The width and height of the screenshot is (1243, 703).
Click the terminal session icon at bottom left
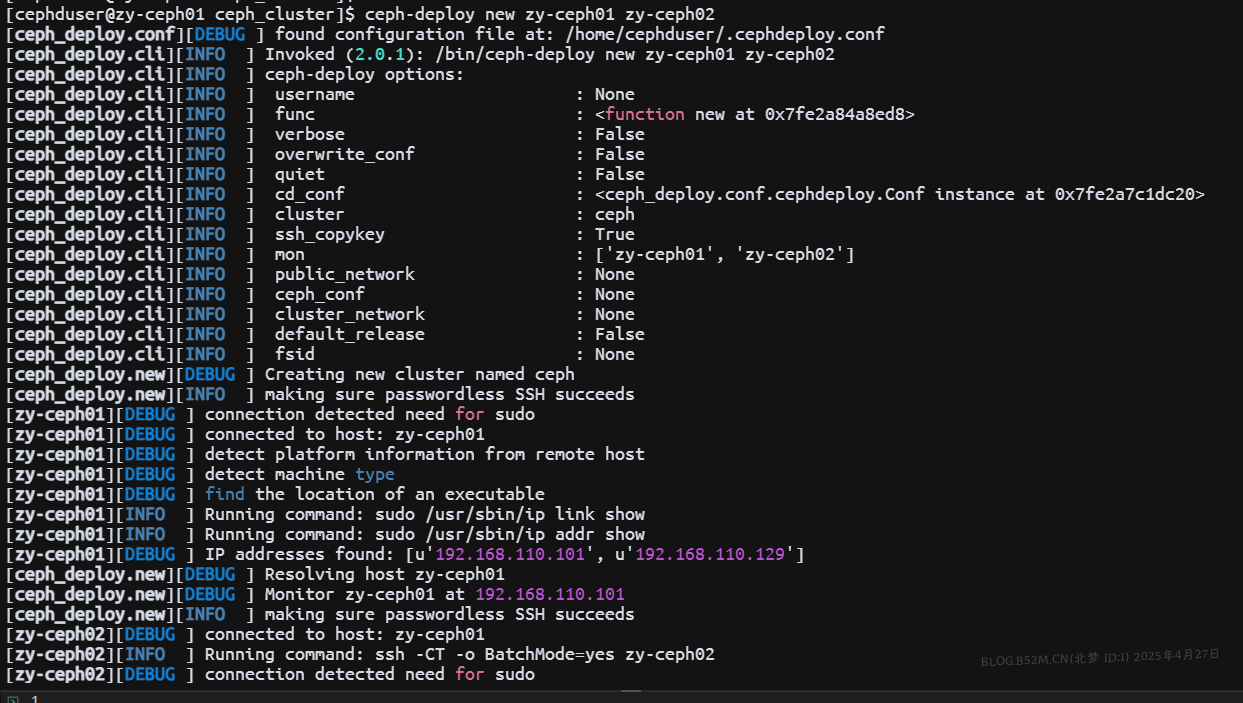(12, 699)
